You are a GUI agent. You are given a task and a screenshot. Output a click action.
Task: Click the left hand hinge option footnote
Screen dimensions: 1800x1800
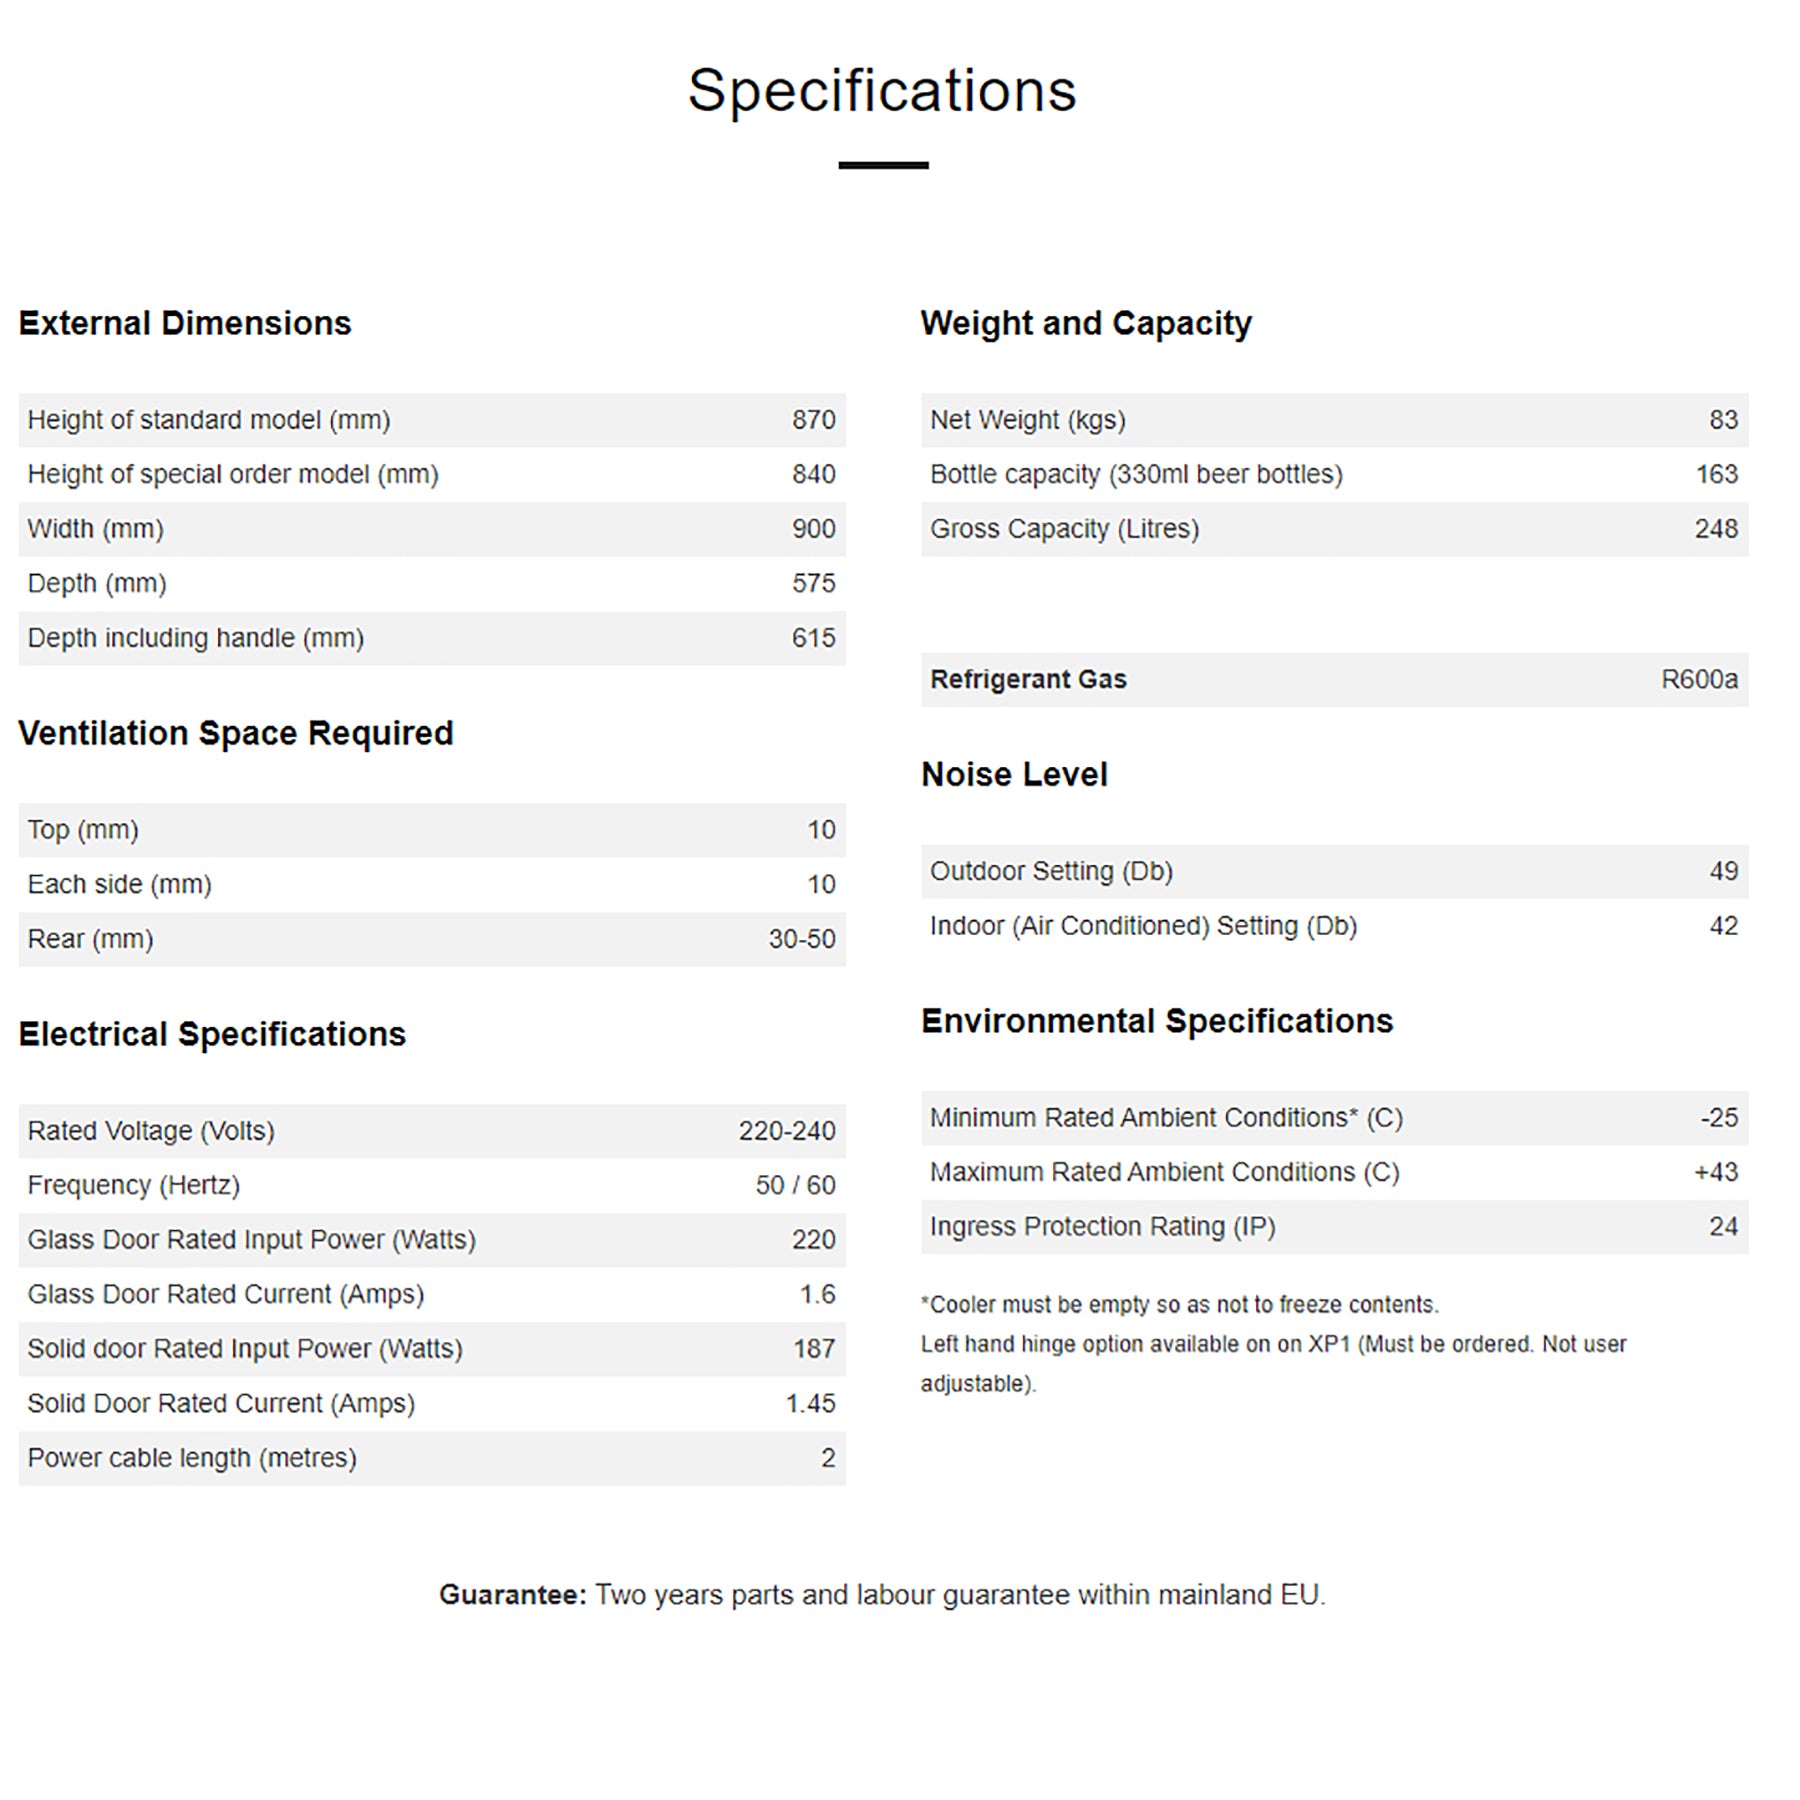(x=1273, y=1345)
